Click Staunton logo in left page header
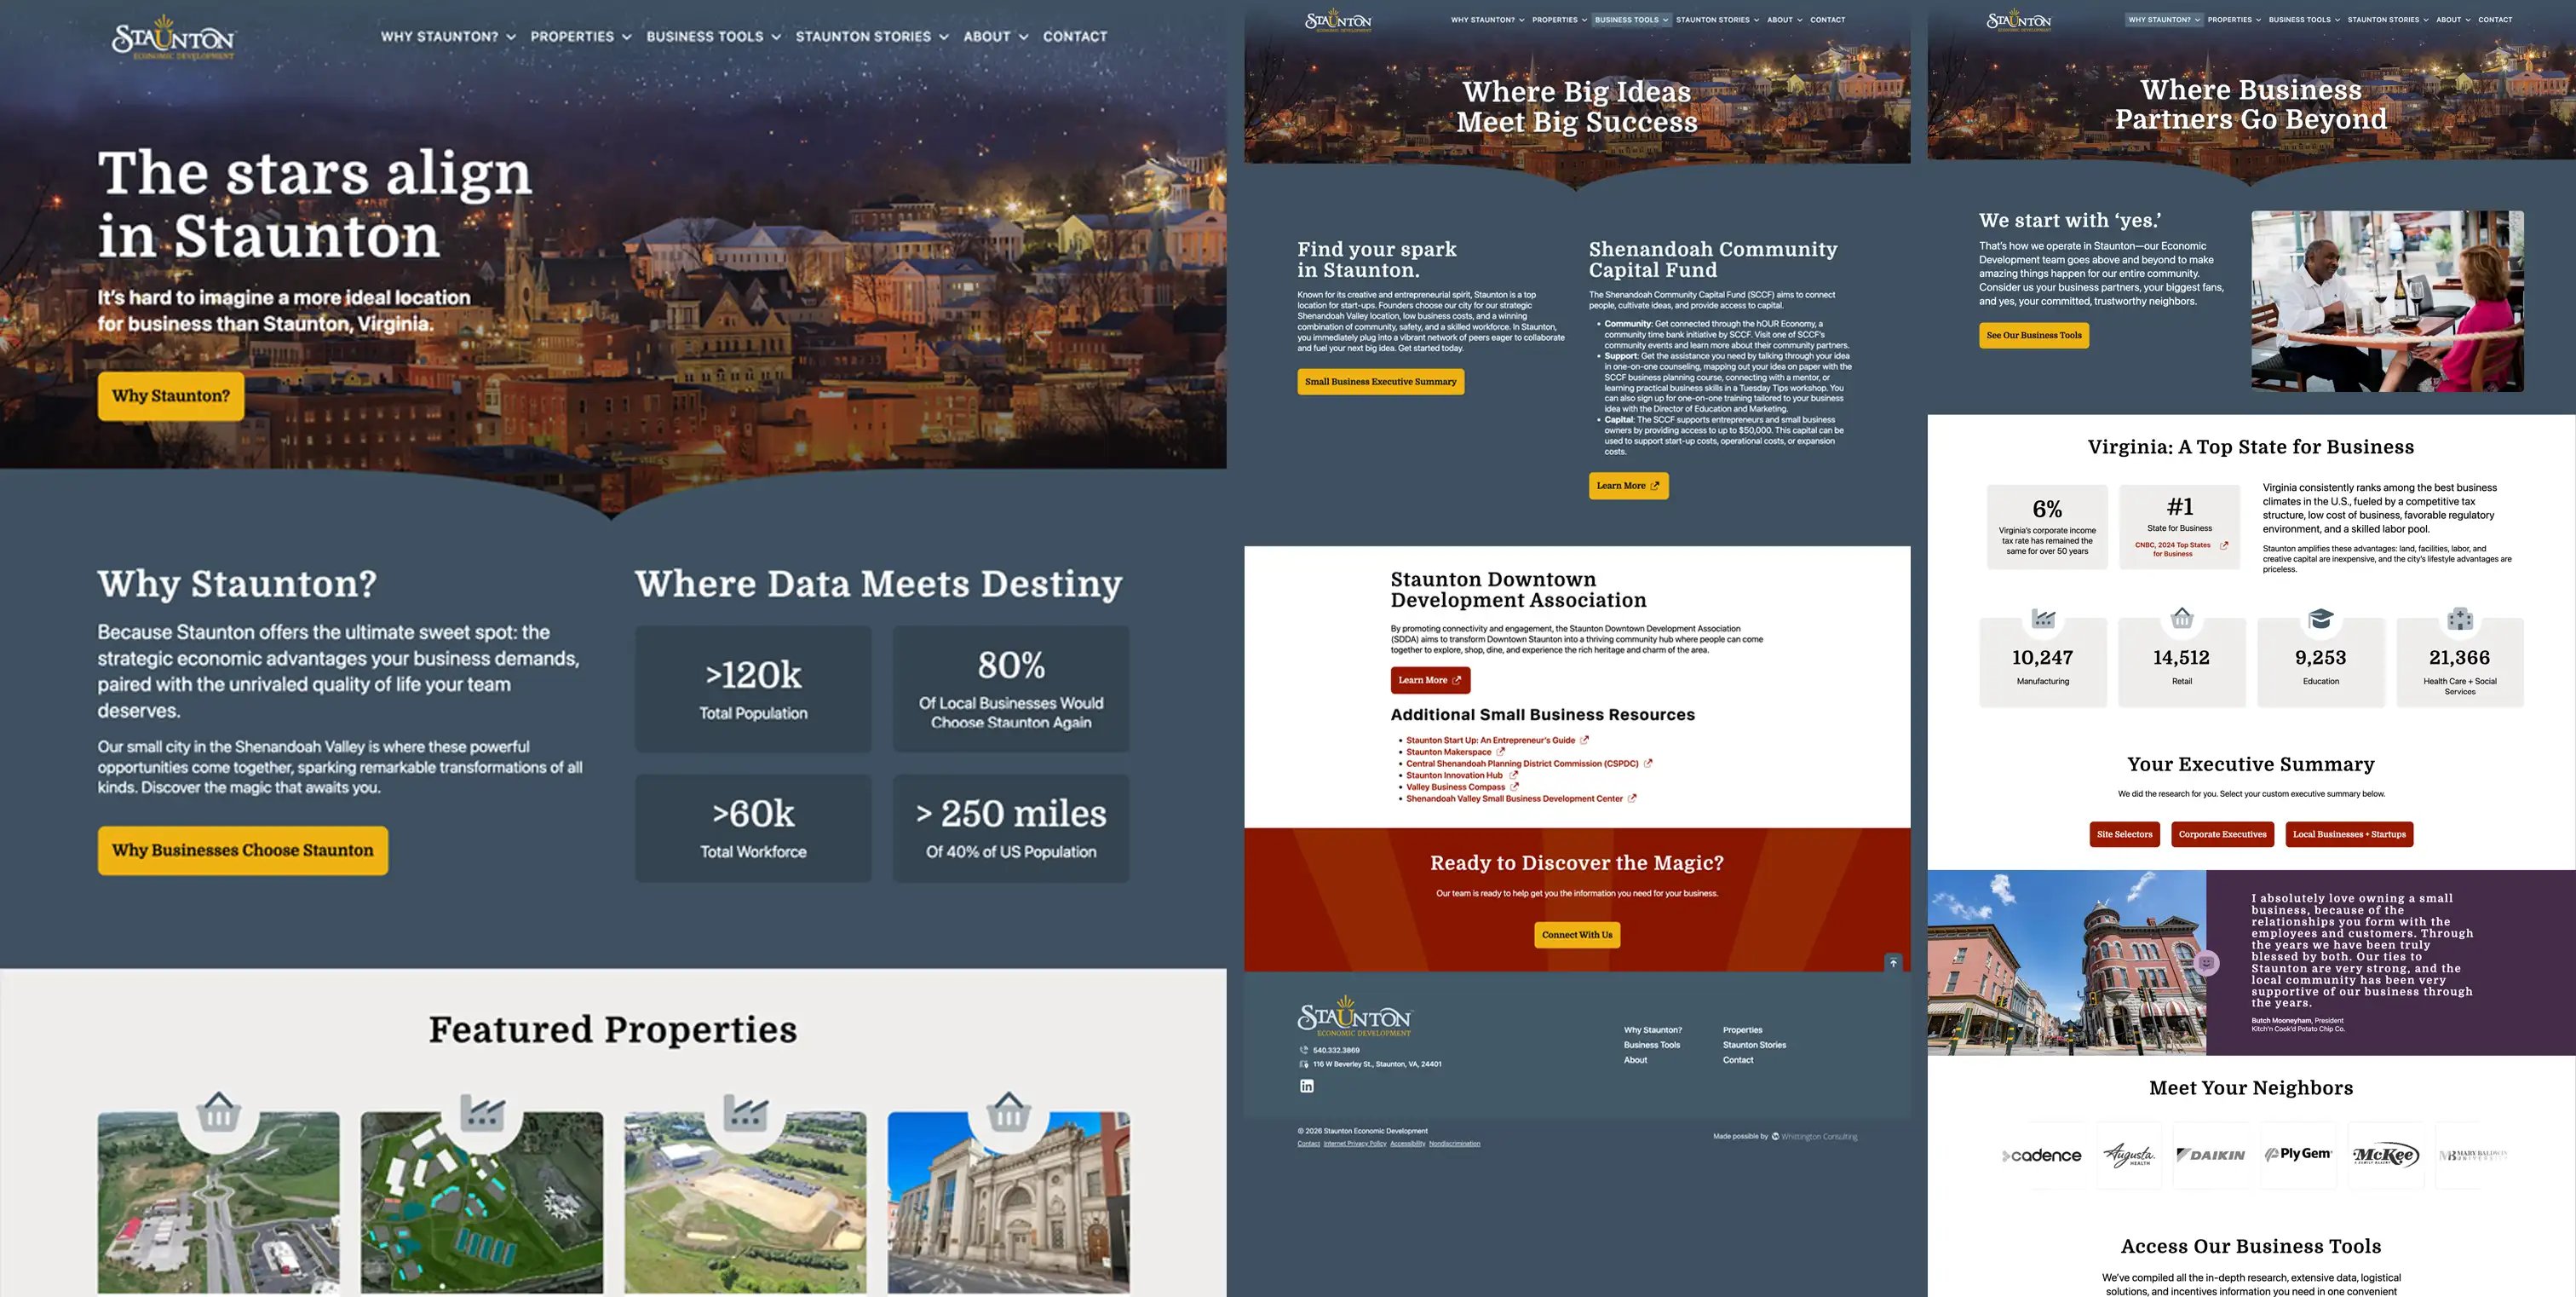 (173, 38)
